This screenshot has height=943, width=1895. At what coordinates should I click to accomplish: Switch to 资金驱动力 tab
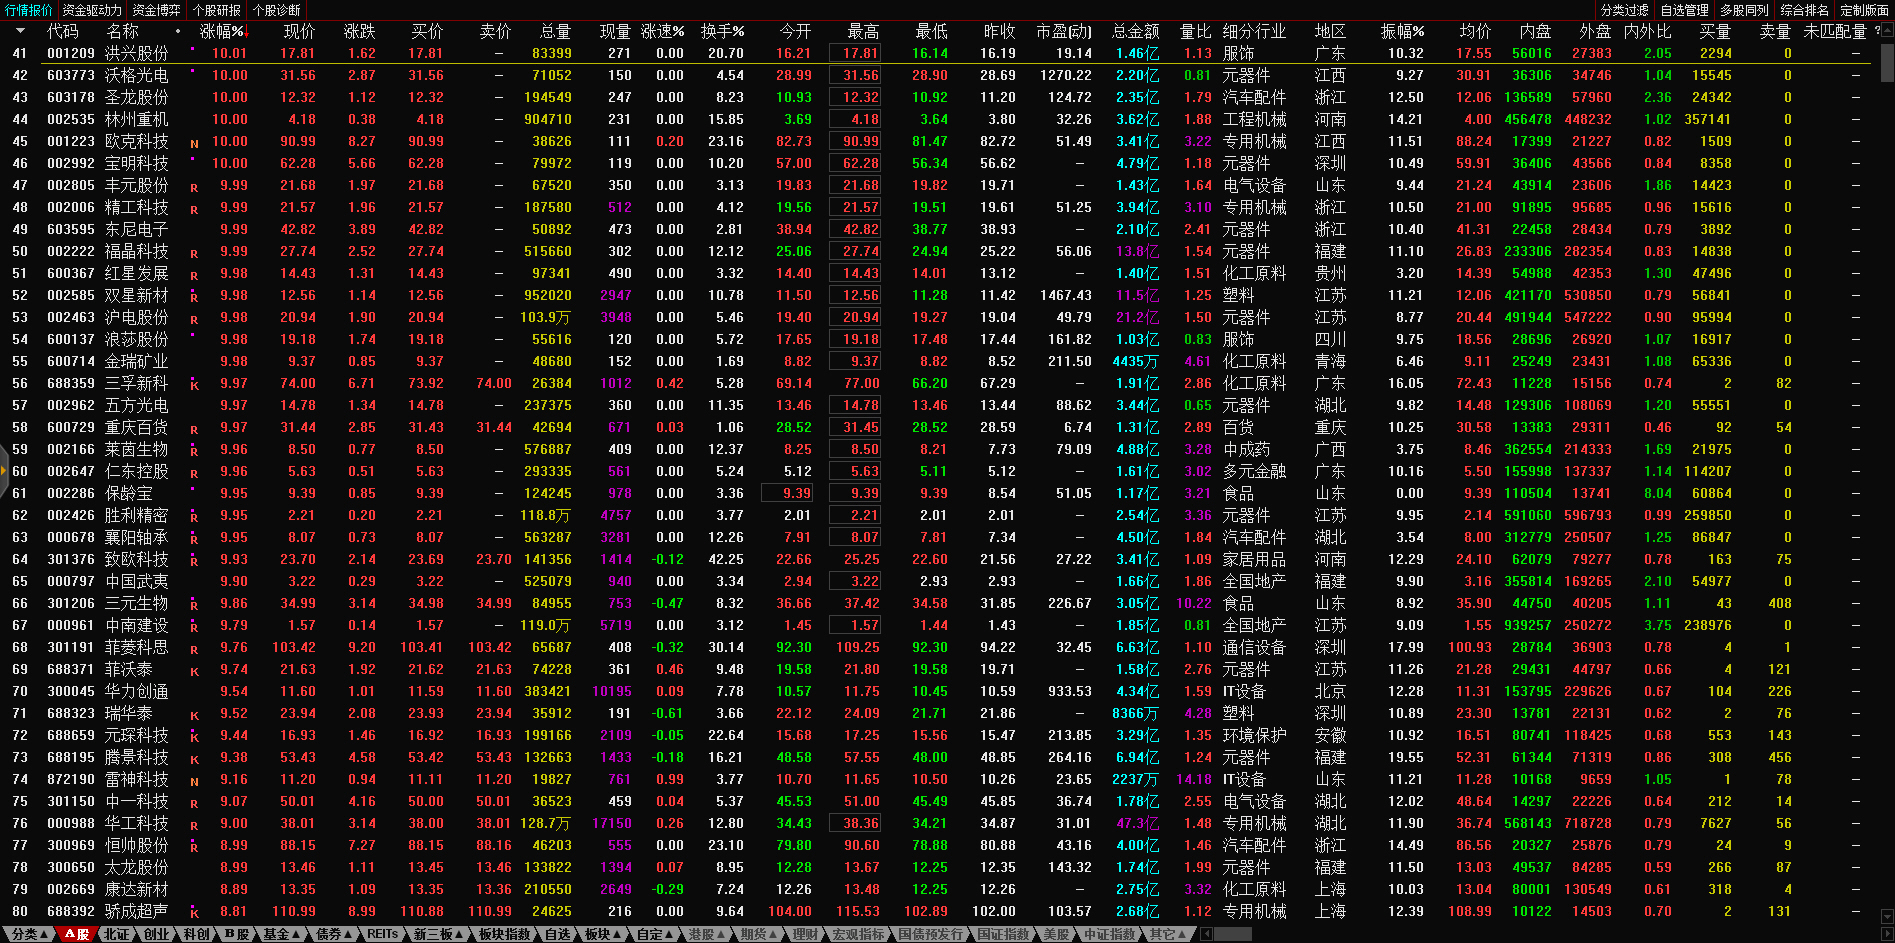point(92,10)
